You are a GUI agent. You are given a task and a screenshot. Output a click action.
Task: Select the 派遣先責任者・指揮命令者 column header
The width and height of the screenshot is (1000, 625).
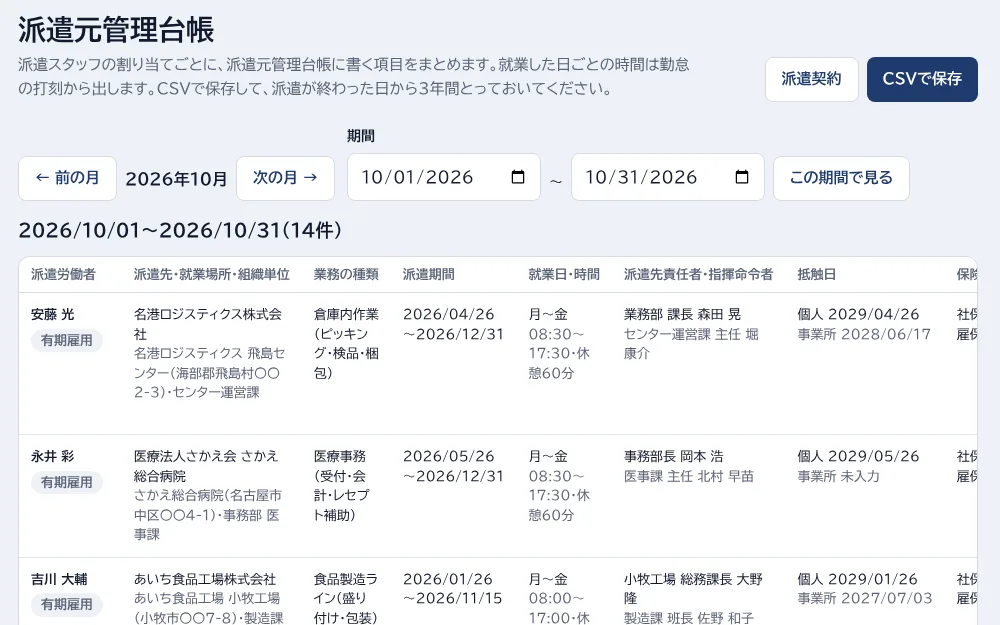tap(698, 274)
